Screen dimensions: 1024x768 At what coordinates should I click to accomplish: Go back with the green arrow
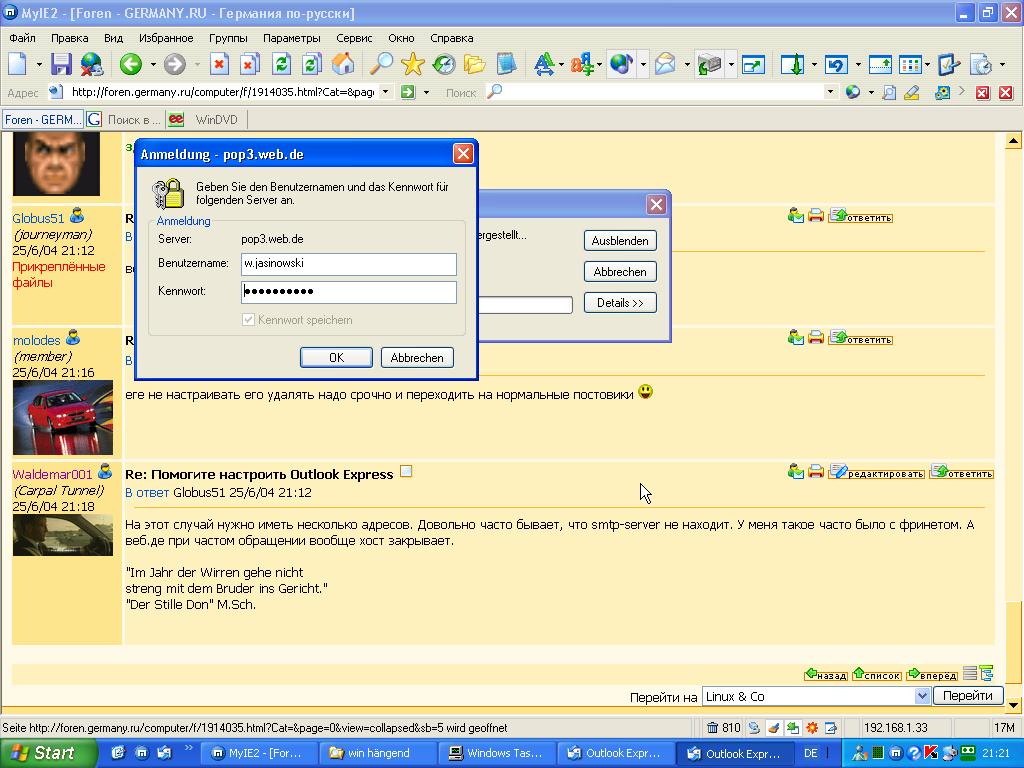(x=131, y=64)
